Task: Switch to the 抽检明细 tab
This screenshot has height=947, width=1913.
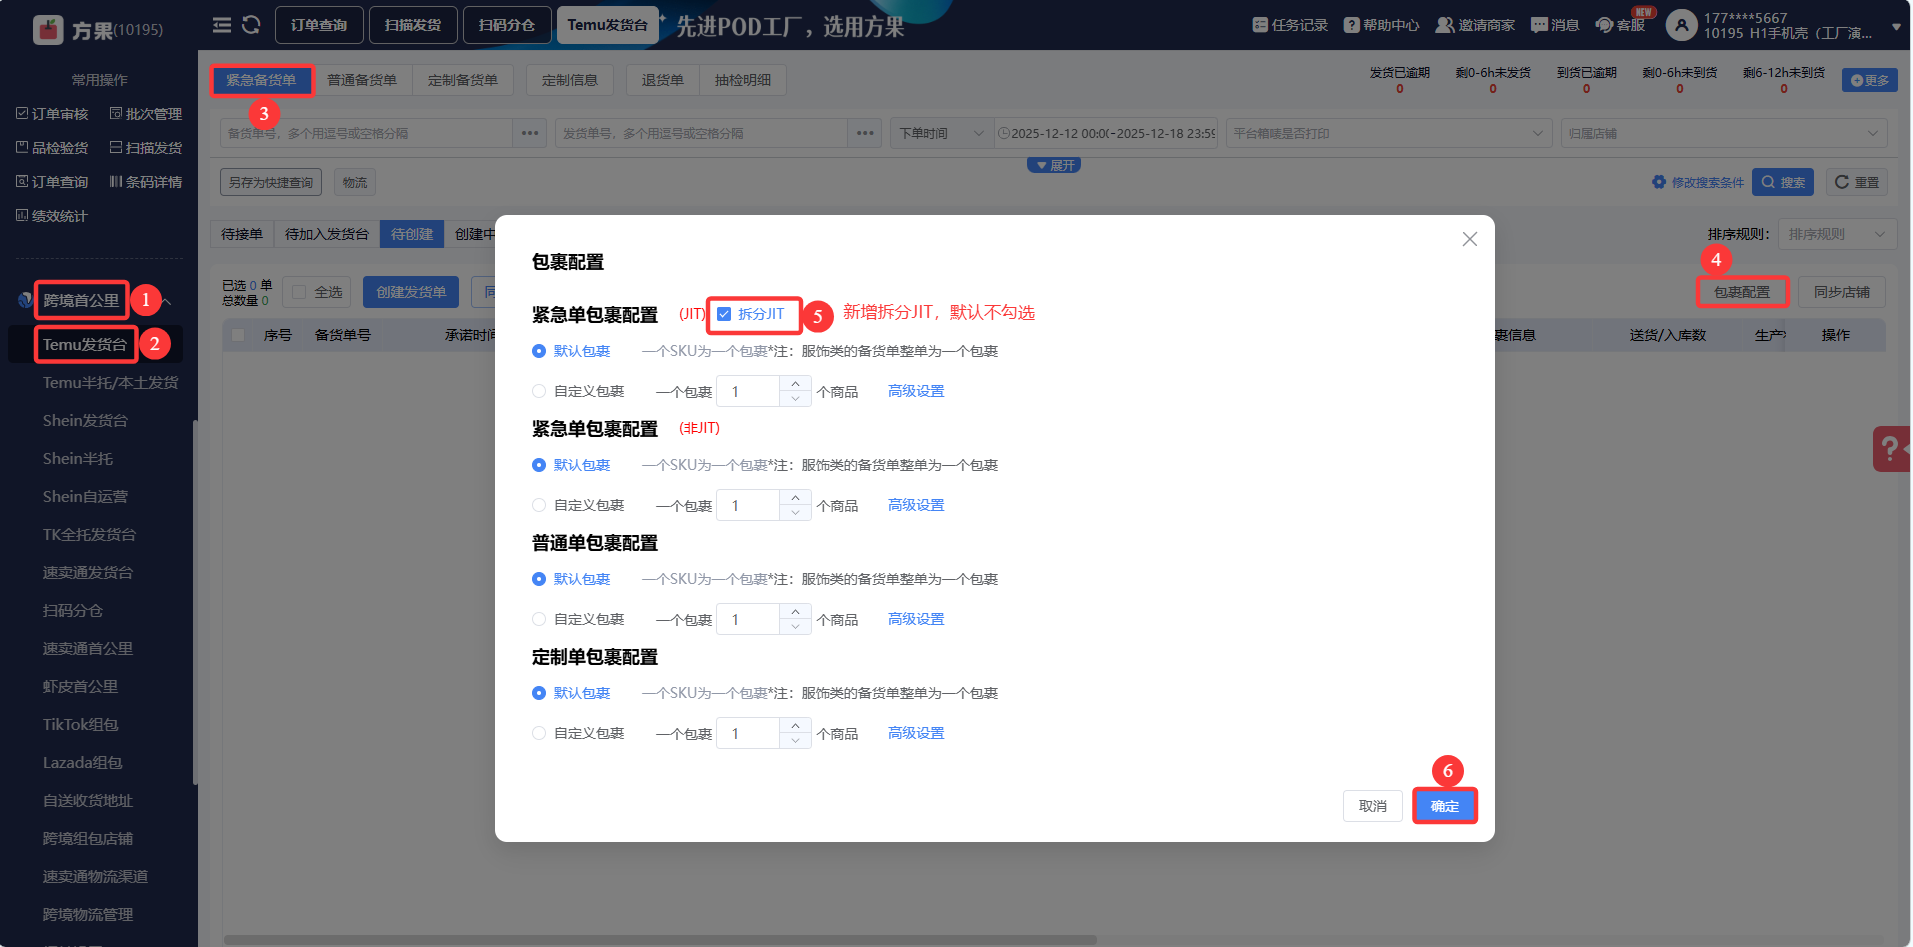Action: click(743, 80)
